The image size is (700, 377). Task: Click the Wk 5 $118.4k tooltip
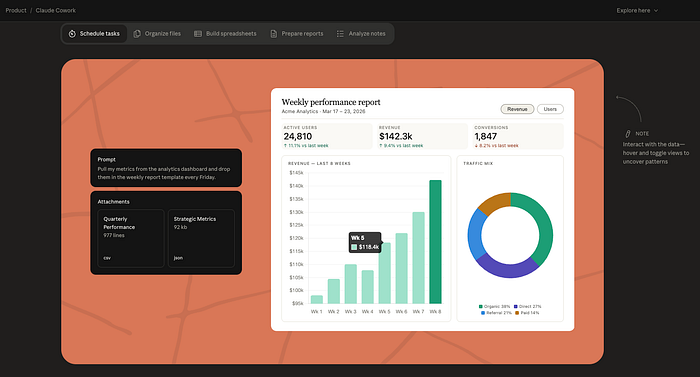click(365, 243)
